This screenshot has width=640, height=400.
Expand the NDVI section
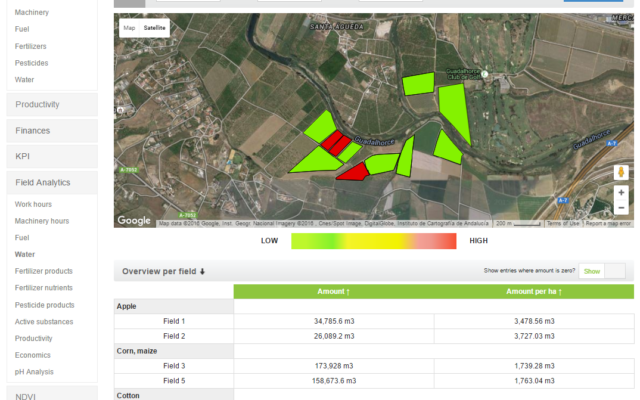[52, 394]
